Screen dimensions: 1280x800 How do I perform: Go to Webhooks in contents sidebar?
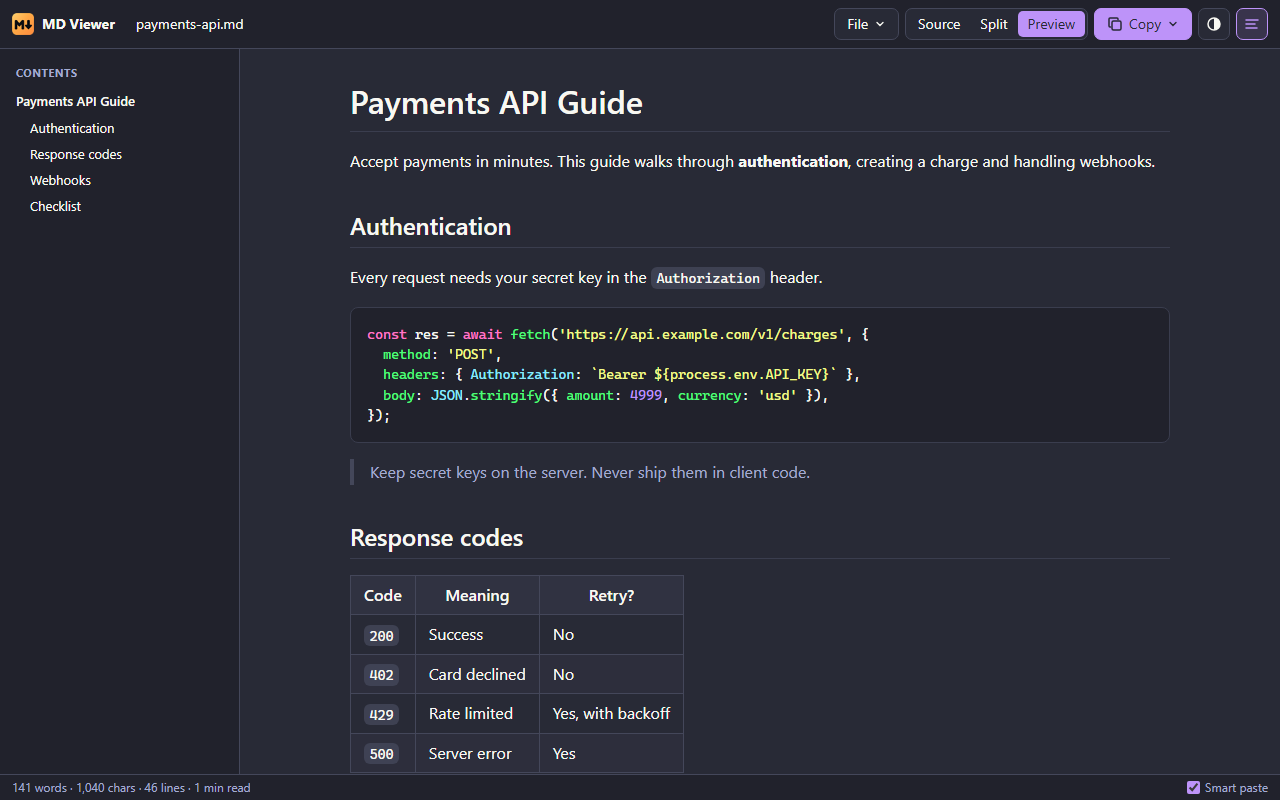(60, 180)
